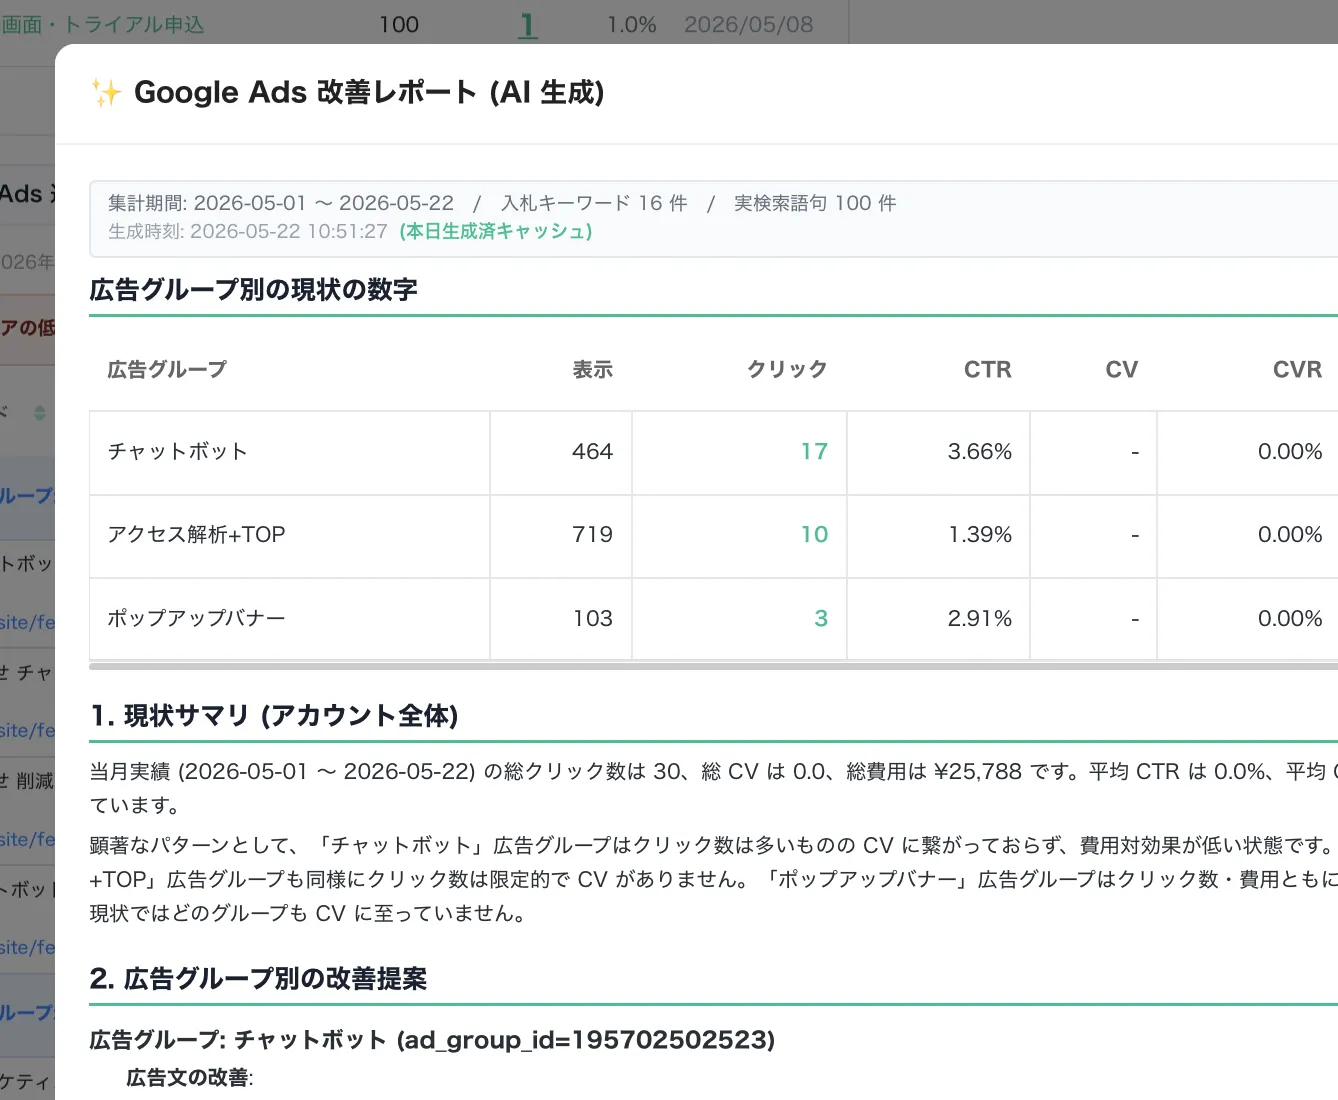Click the 2.91% CTR cell
1338x1100 pixels.
[x=939, y=619]
